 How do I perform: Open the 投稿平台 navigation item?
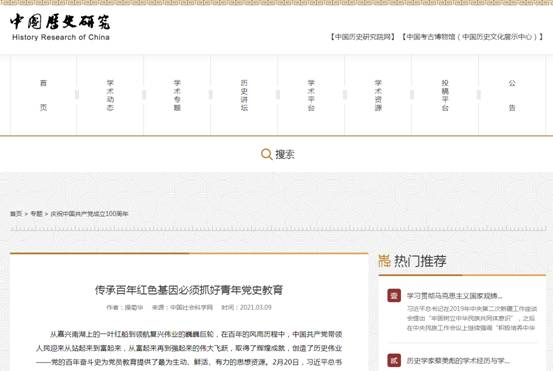tap(445, 95)
